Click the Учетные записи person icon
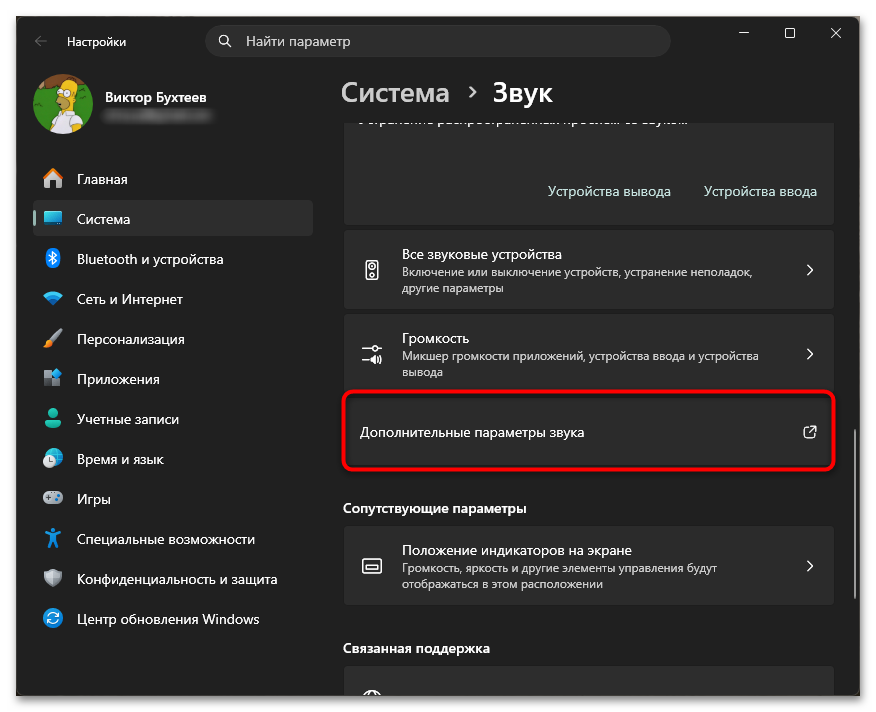Viewport: 876px width, 712px height. click(53, 419)
